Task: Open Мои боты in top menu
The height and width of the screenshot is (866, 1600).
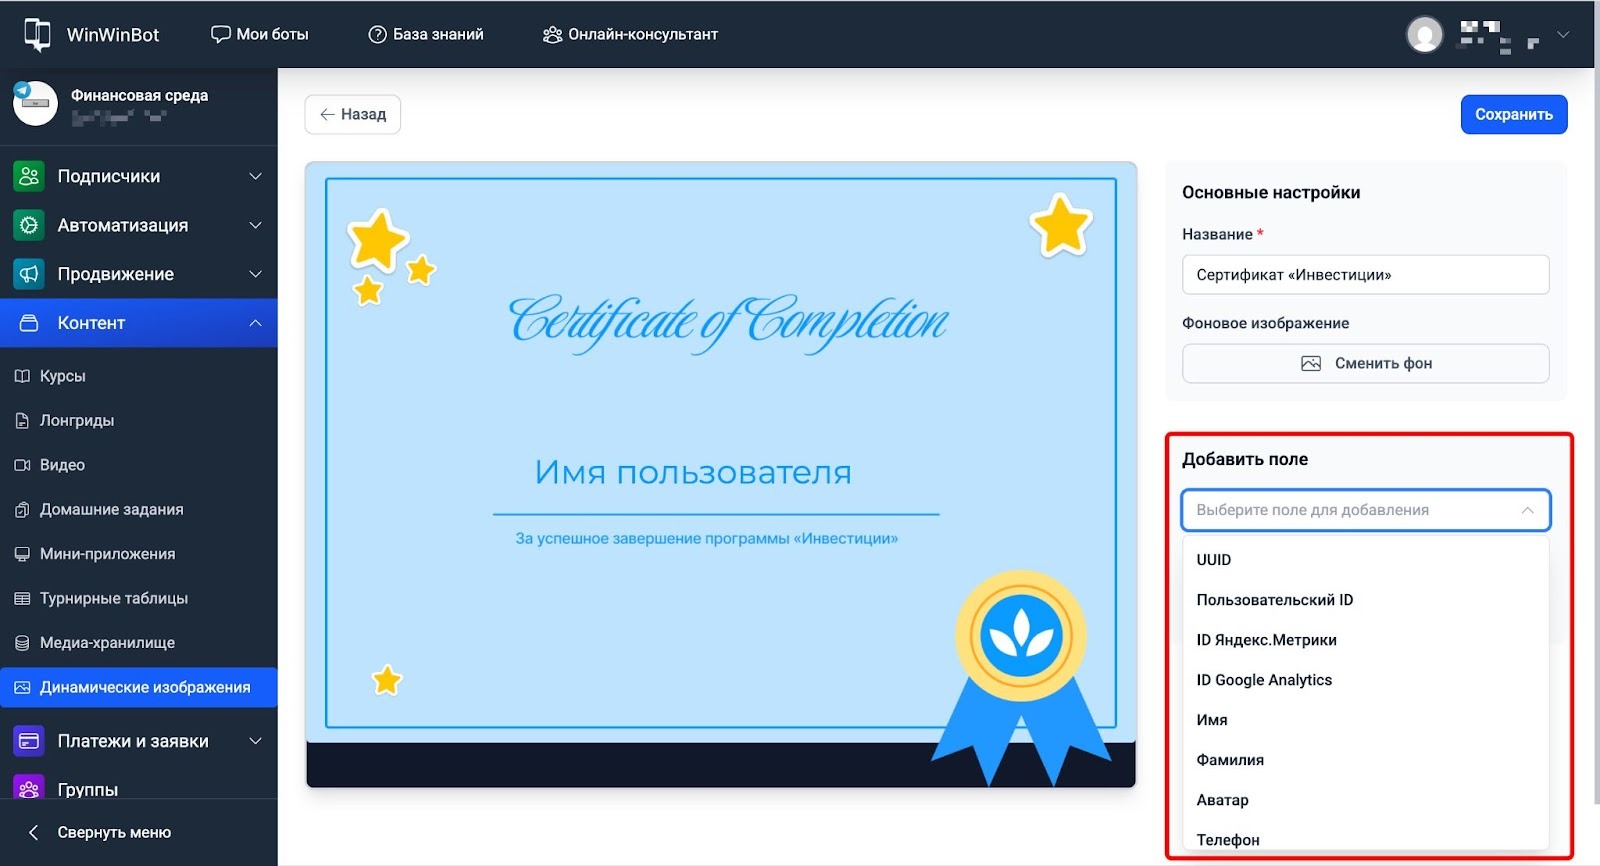Action: click(260, 34)
